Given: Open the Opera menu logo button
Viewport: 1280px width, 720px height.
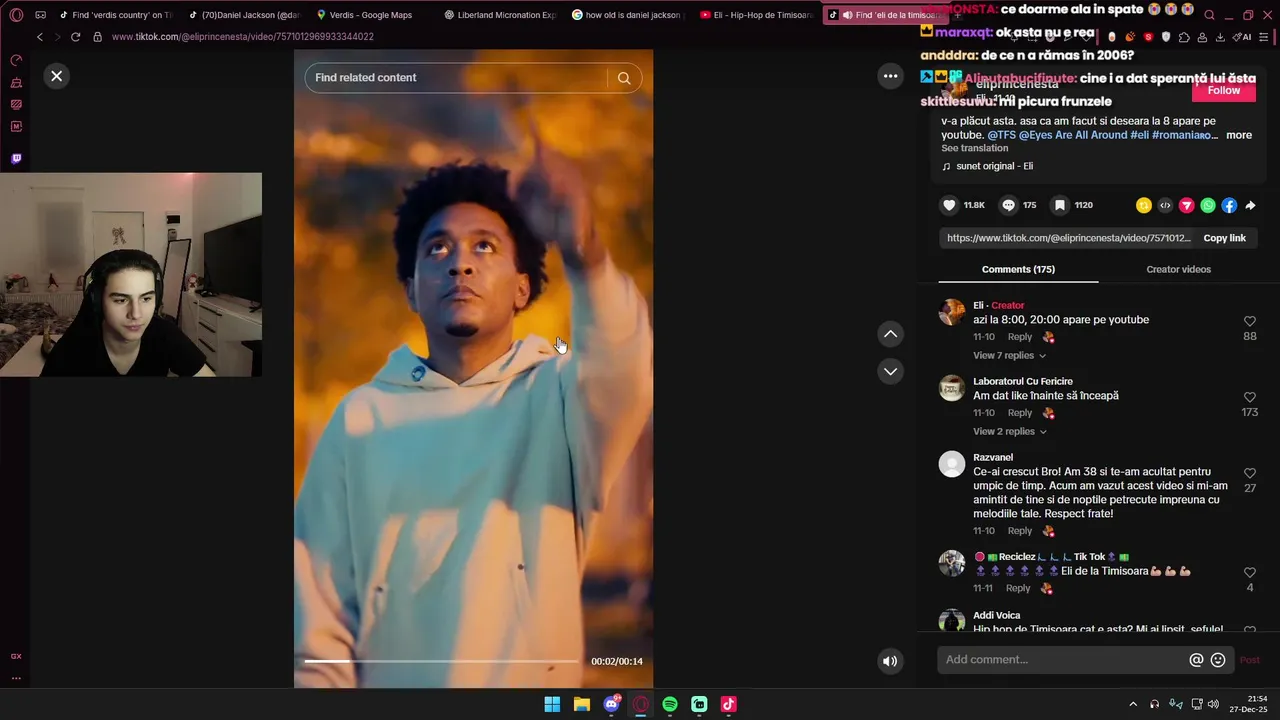Looking at the screenshot, I should click(x=16, y=15).
